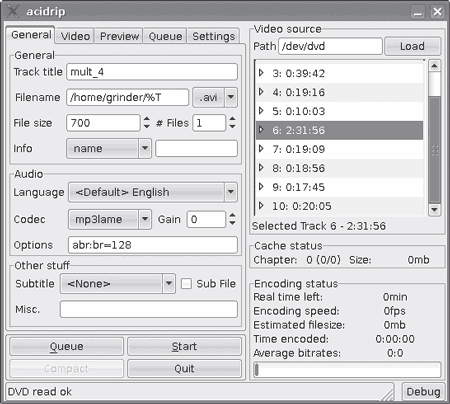
Task: Switch to the Video tab
Action: (75, 36)
